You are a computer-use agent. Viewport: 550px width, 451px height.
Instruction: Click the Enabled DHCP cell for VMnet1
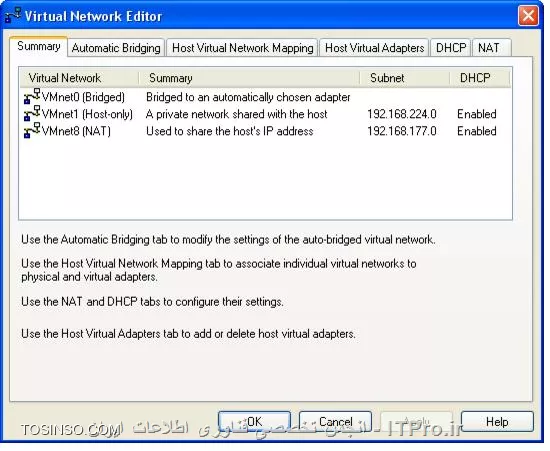click(477, 114)
